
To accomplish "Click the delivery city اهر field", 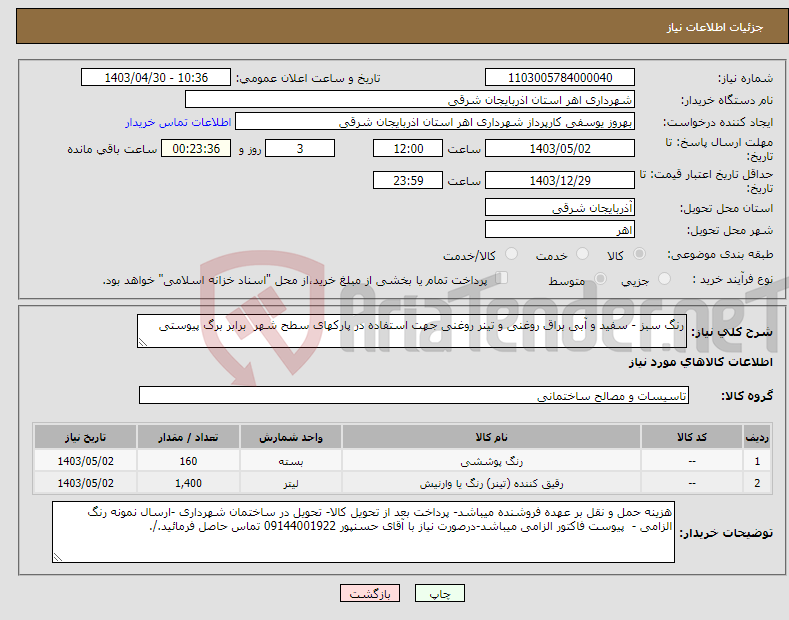I will [560, 229].
